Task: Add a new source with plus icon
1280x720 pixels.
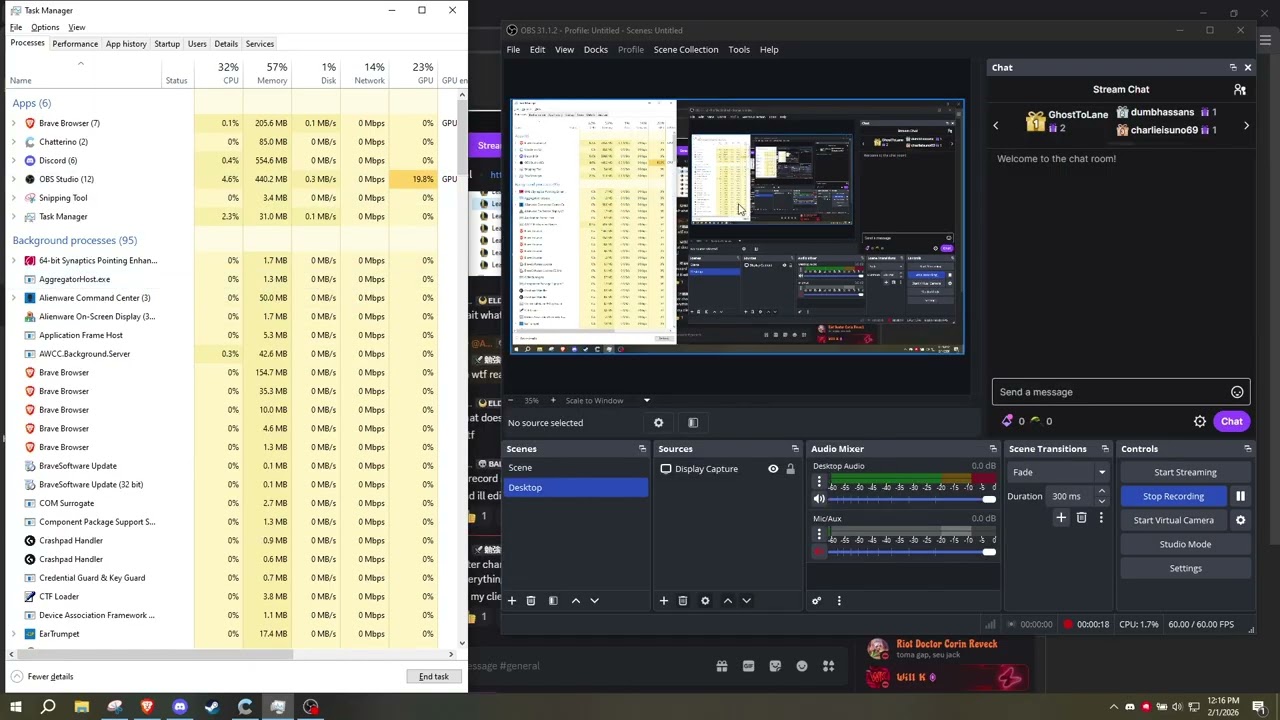Action: point(663,601)
